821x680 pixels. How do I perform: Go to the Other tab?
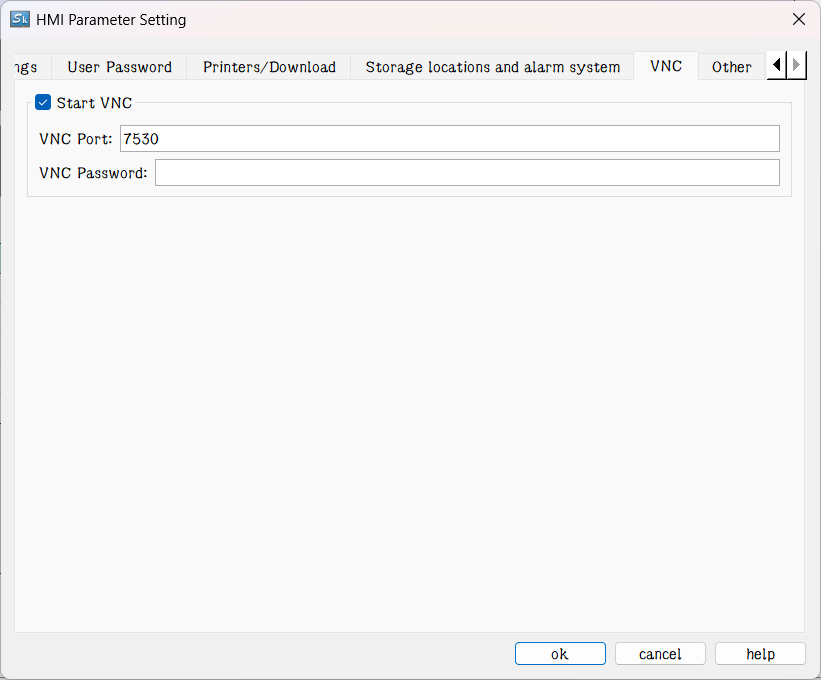tap(731, 67)
